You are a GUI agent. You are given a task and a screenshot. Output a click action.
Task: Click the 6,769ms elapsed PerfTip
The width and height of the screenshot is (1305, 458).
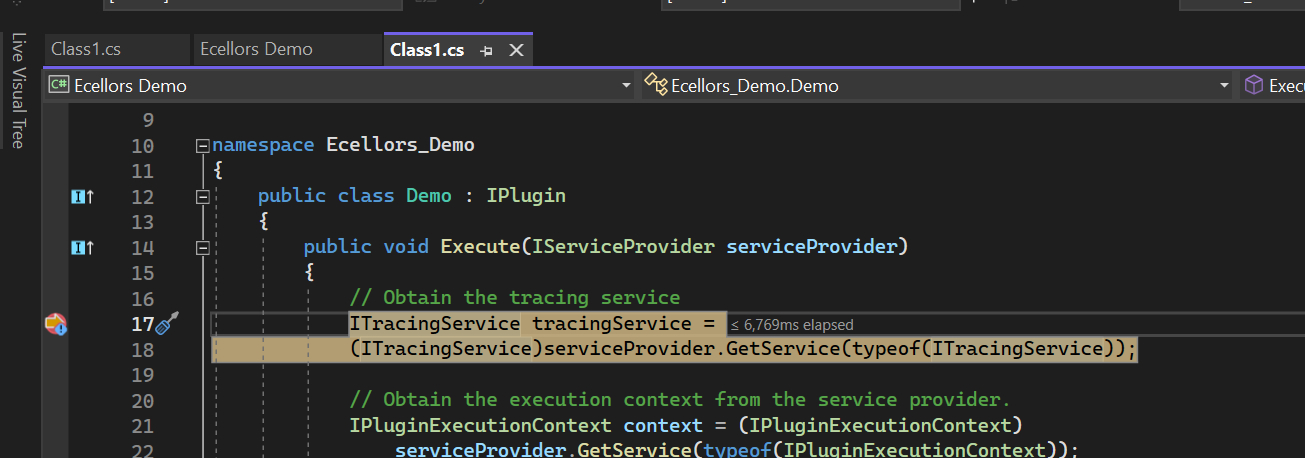[x=790, y=325]
